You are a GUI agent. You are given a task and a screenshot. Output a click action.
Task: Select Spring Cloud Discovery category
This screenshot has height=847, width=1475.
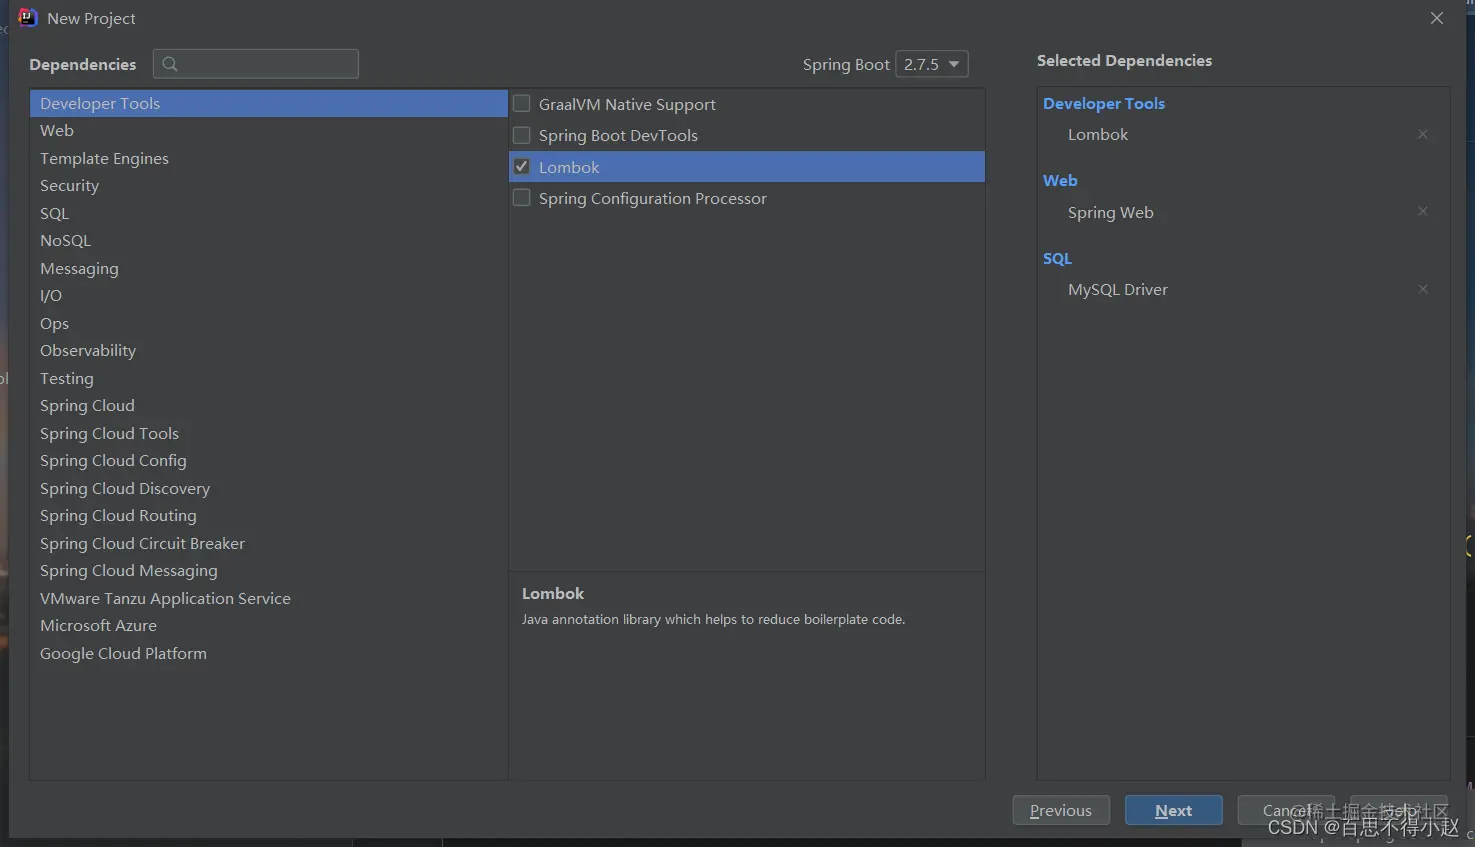(269, 488)
